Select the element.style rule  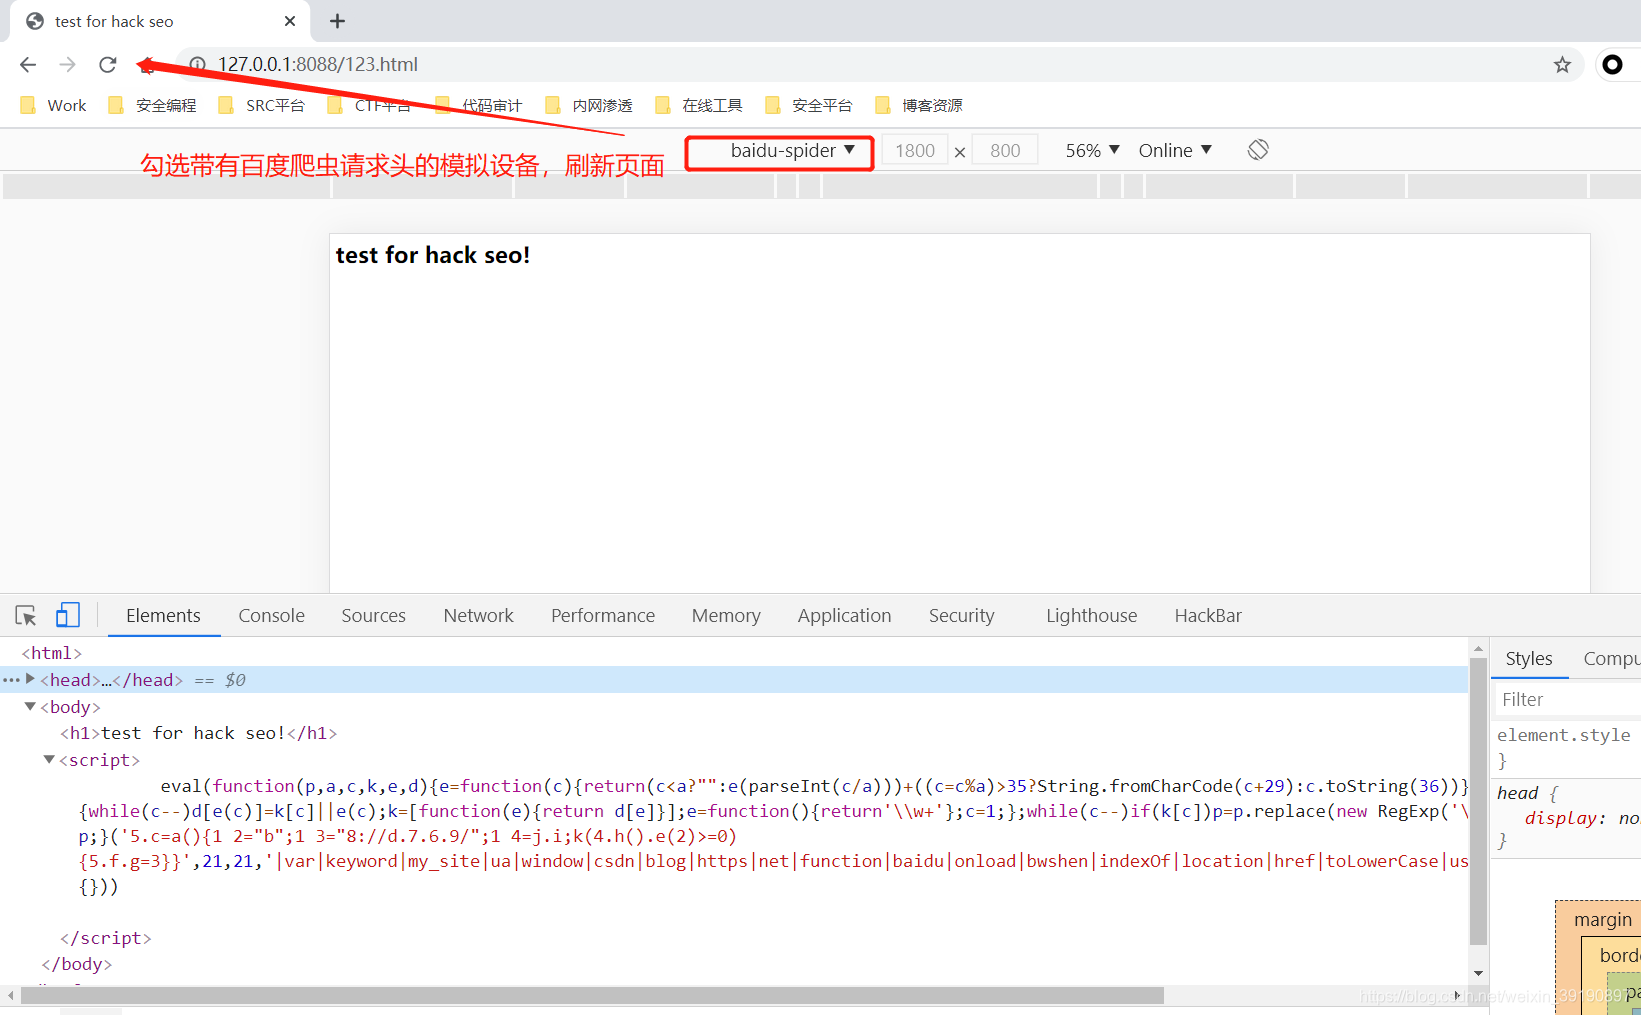coord(1563,735)
